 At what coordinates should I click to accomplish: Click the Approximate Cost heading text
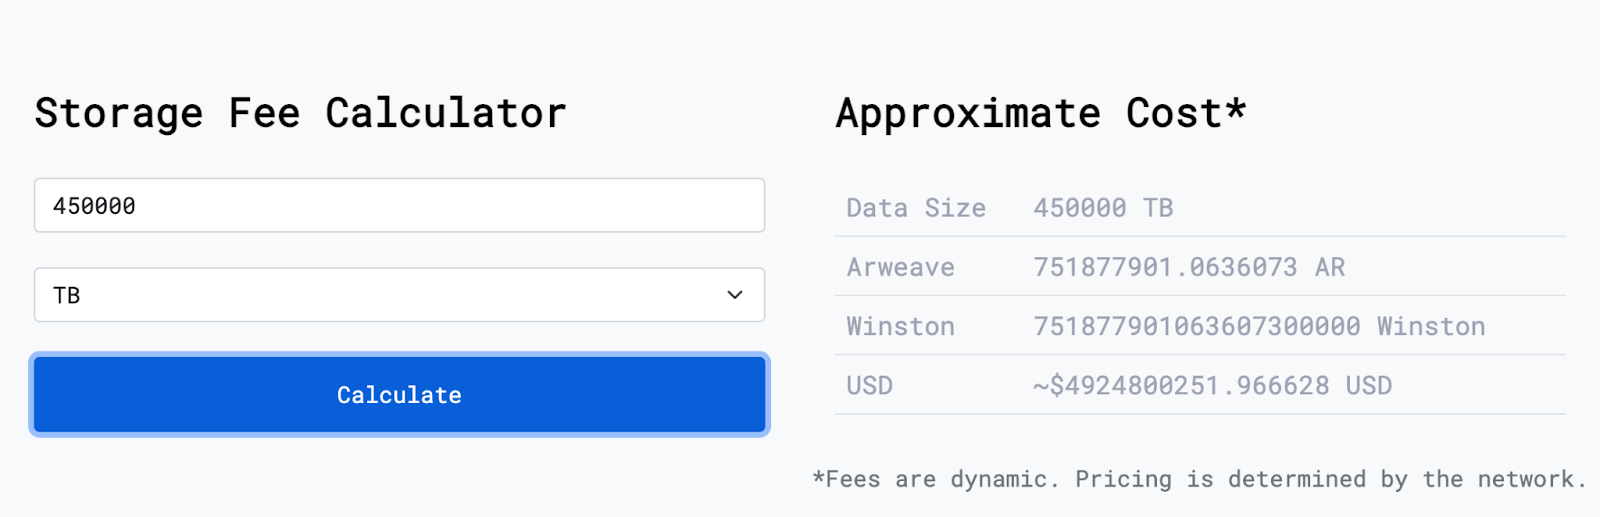coord(1028,113)
